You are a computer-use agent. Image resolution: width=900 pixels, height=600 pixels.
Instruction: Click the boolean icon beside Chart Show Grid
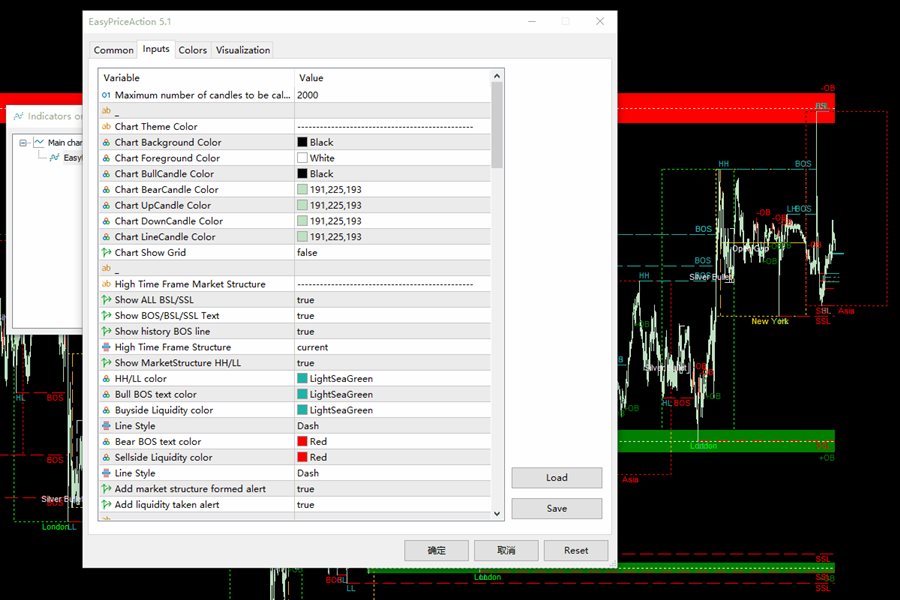tap(106, 253)
